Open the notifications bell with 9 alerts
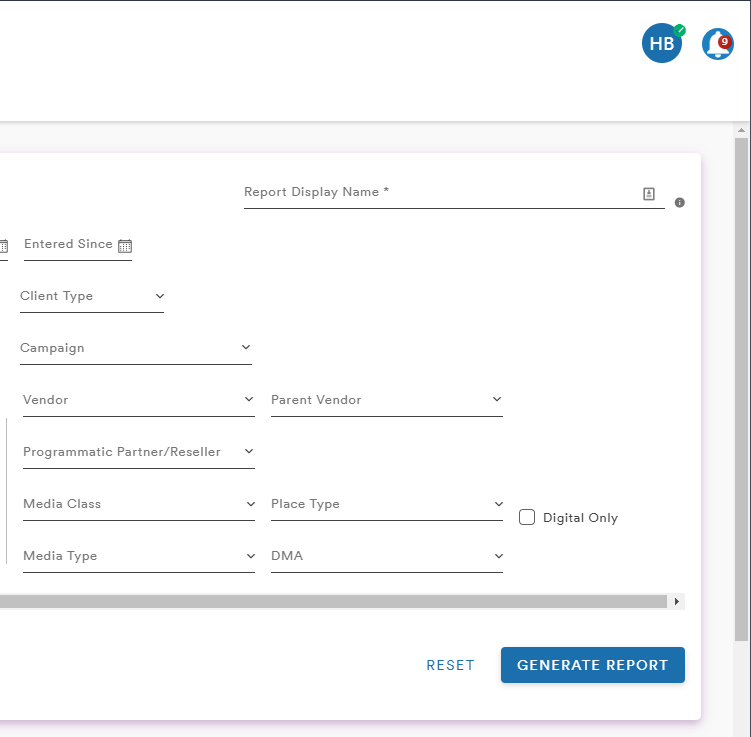Viewport: 751px width, 737px height. tap(717, 44)
